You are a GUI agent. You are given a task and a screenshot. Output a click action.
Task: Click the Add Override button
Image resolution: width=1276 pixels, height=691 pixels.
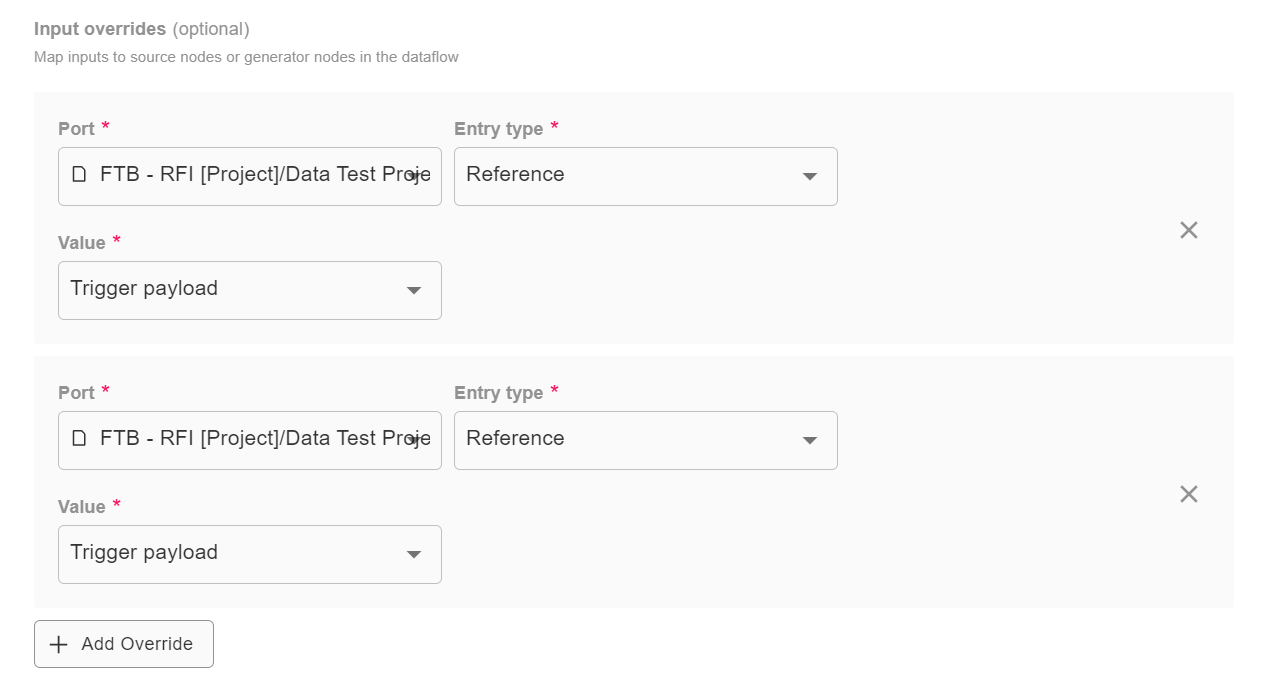click(123, 644)
